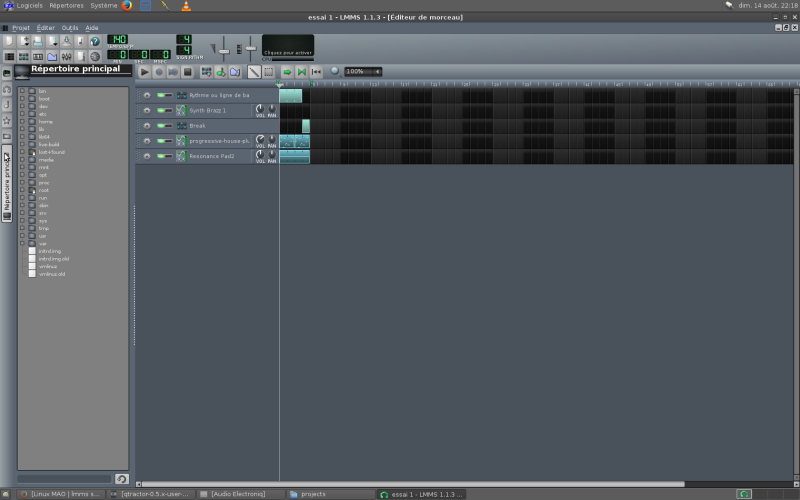Screen dimensions: 800x500
Task: Open the Éditer menu
Action: [45, 28]
